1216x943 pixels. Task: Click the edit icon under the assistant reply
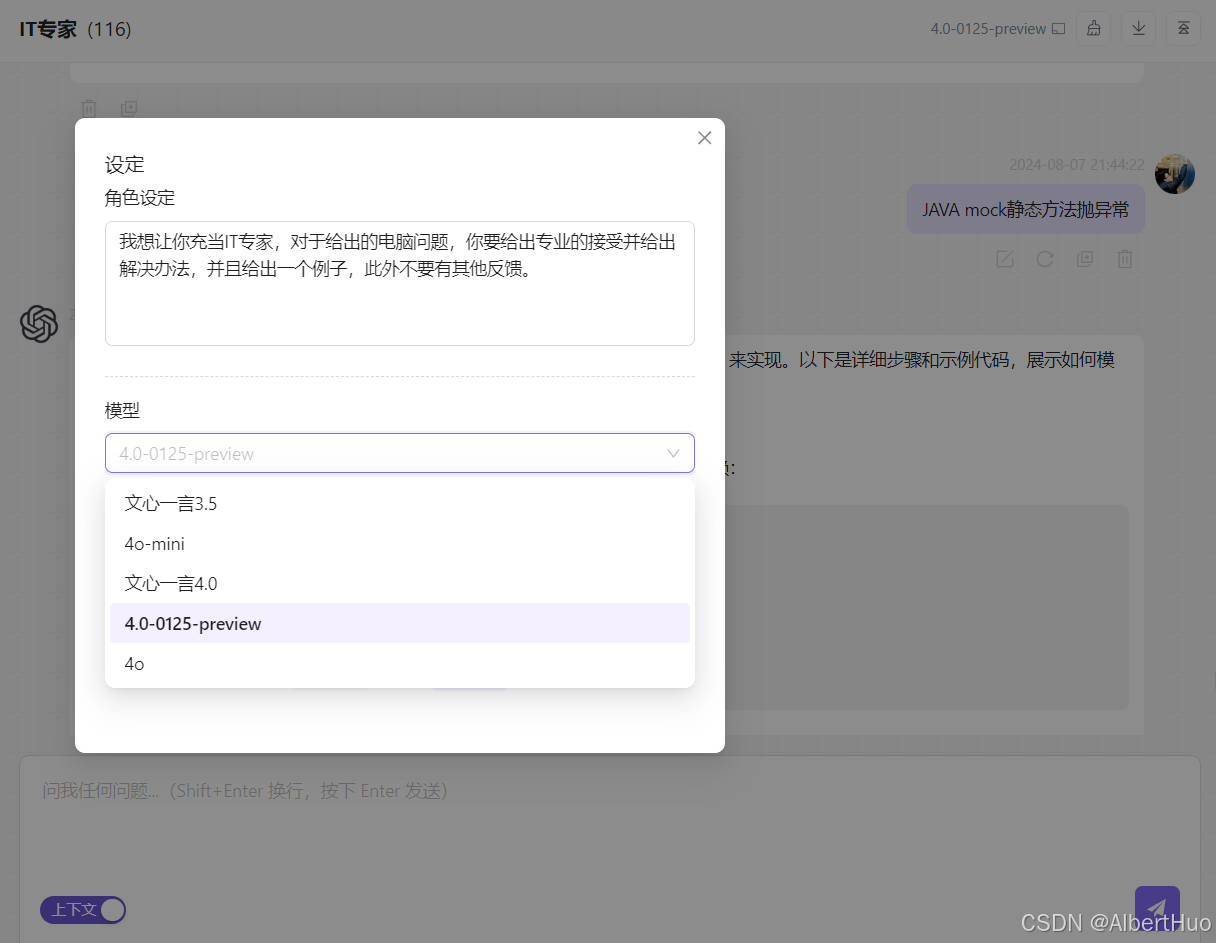pyautogui.click(x=1004, y=259)
